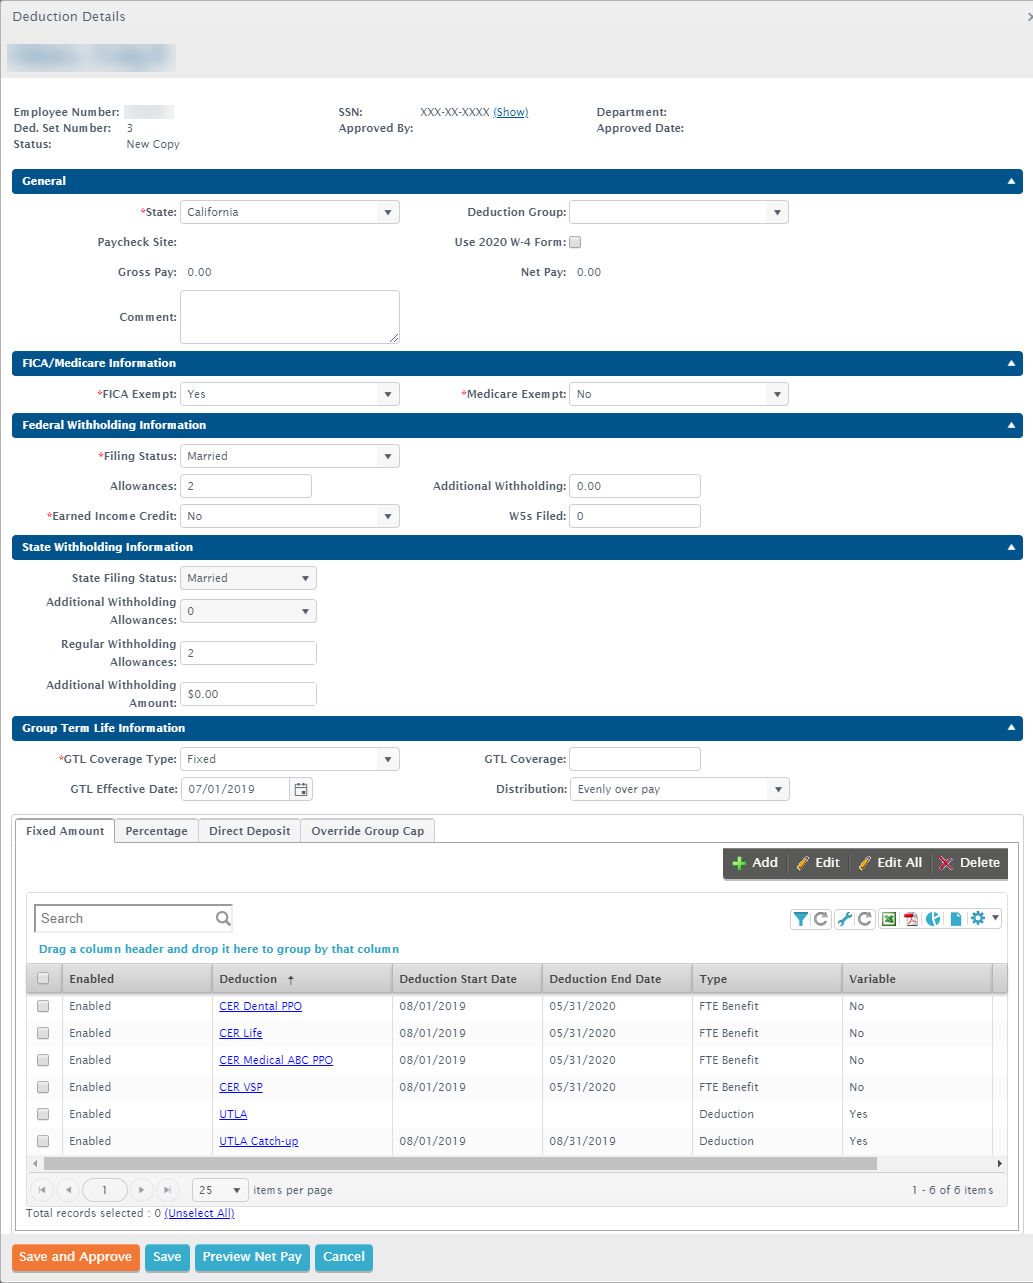Export grid to Excel
1033x1283 pixels.
point(888,919)
